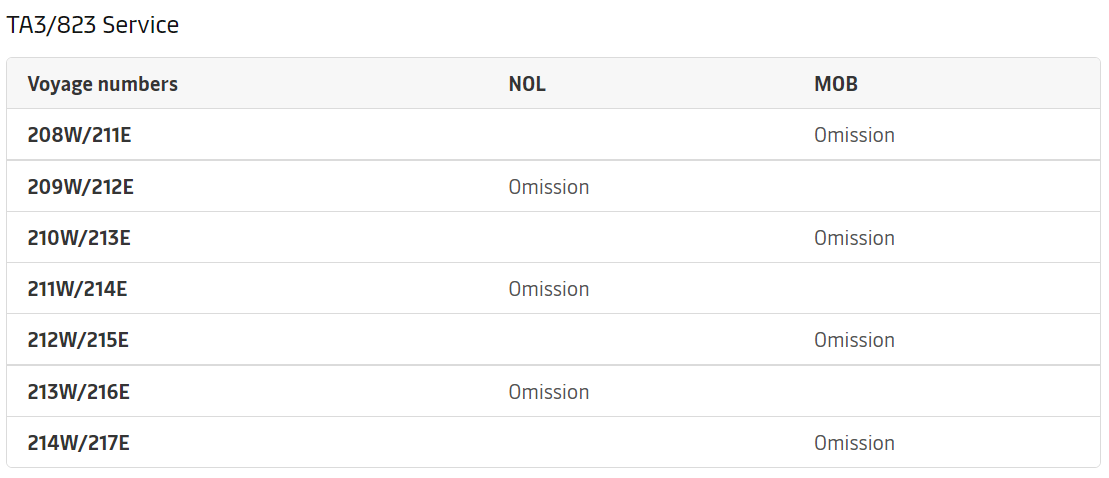Click MOB Omission for voyage 210W/213E

point(854,238)
